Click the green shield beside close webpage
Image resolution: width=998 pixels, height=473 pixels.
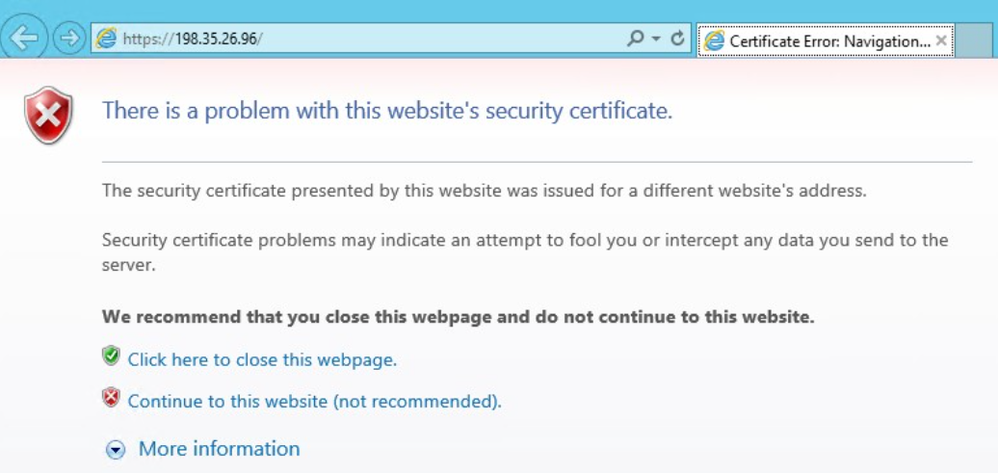(111, 356)
